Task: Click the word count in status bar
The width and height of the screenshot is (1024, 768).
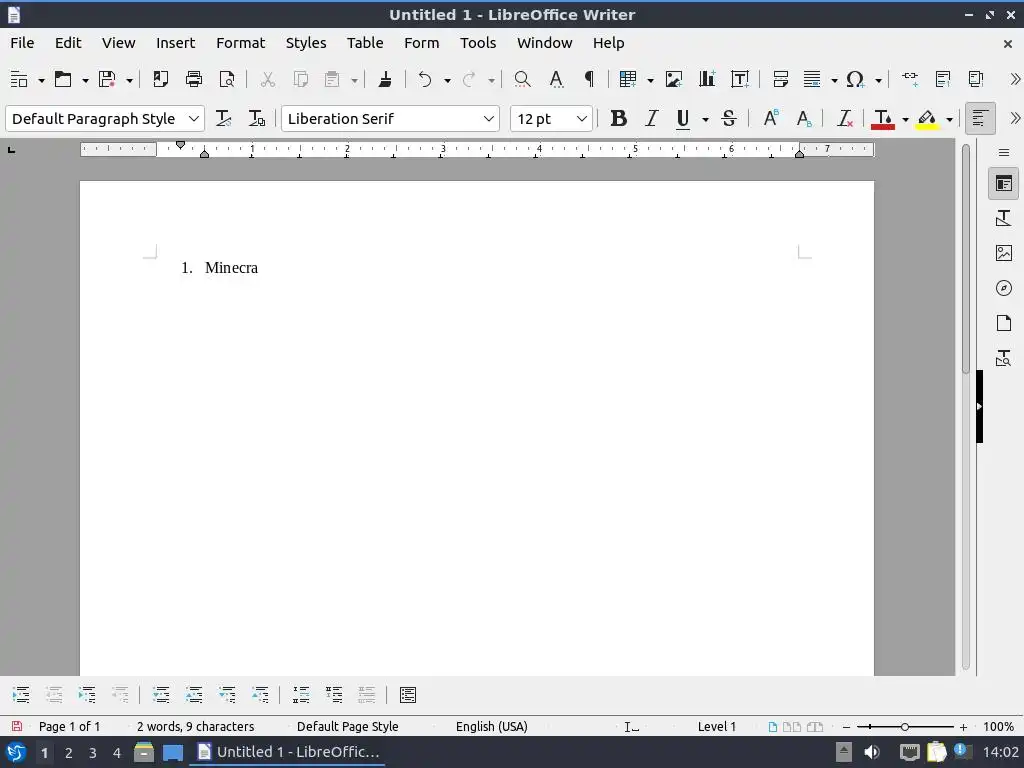Action: click(x=195, y=726)
